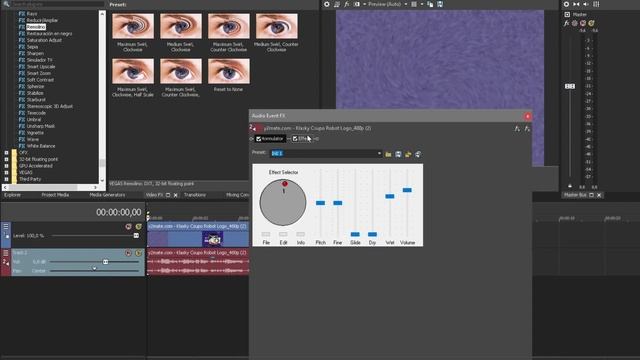640x360 pixels.
Task: Click the plug-in chain icon in Audio Event FX
Action: click(x=517, y=129)
